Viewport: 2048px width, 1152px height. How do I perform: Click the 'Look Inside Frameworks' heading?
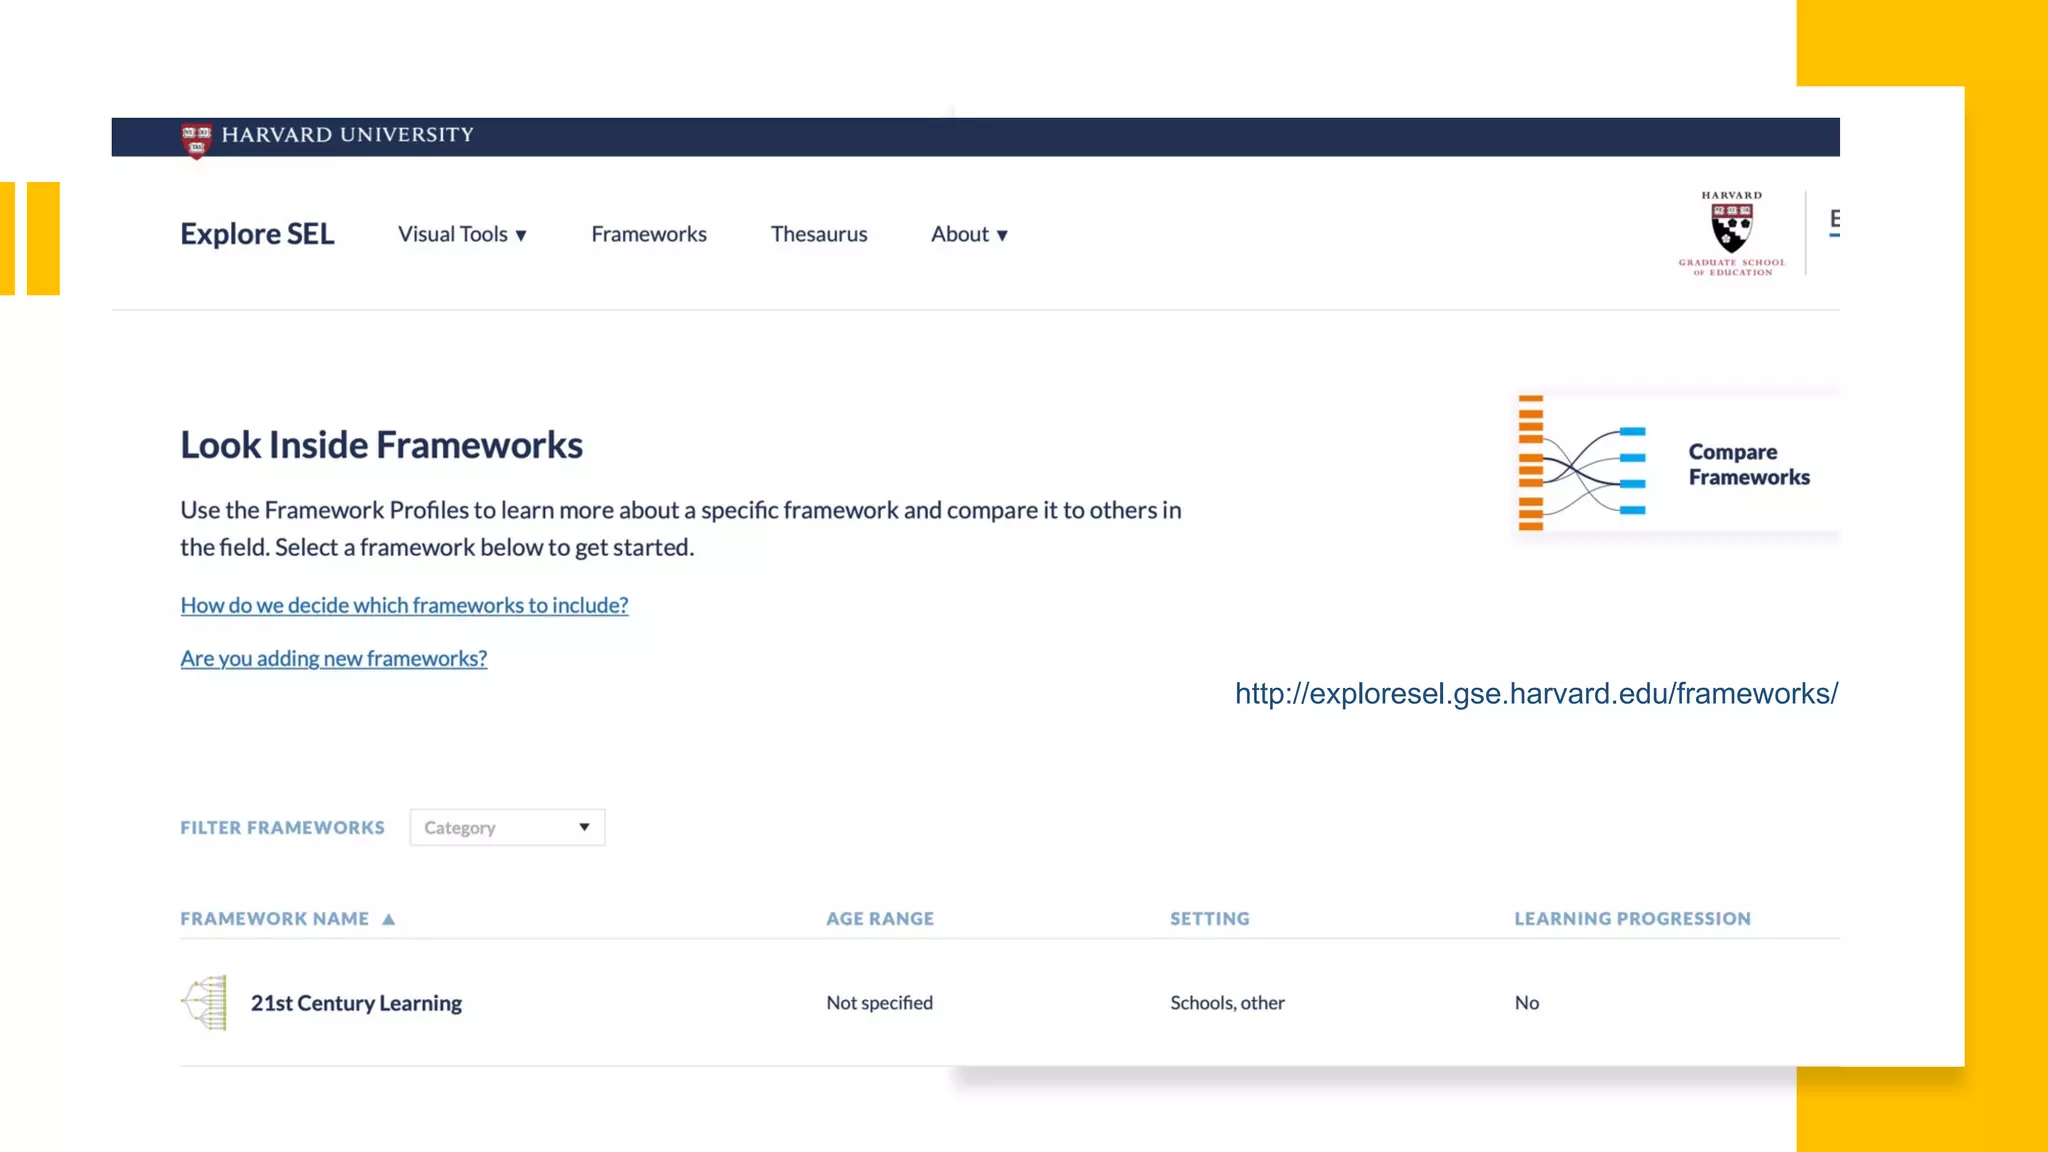[381, 445]
